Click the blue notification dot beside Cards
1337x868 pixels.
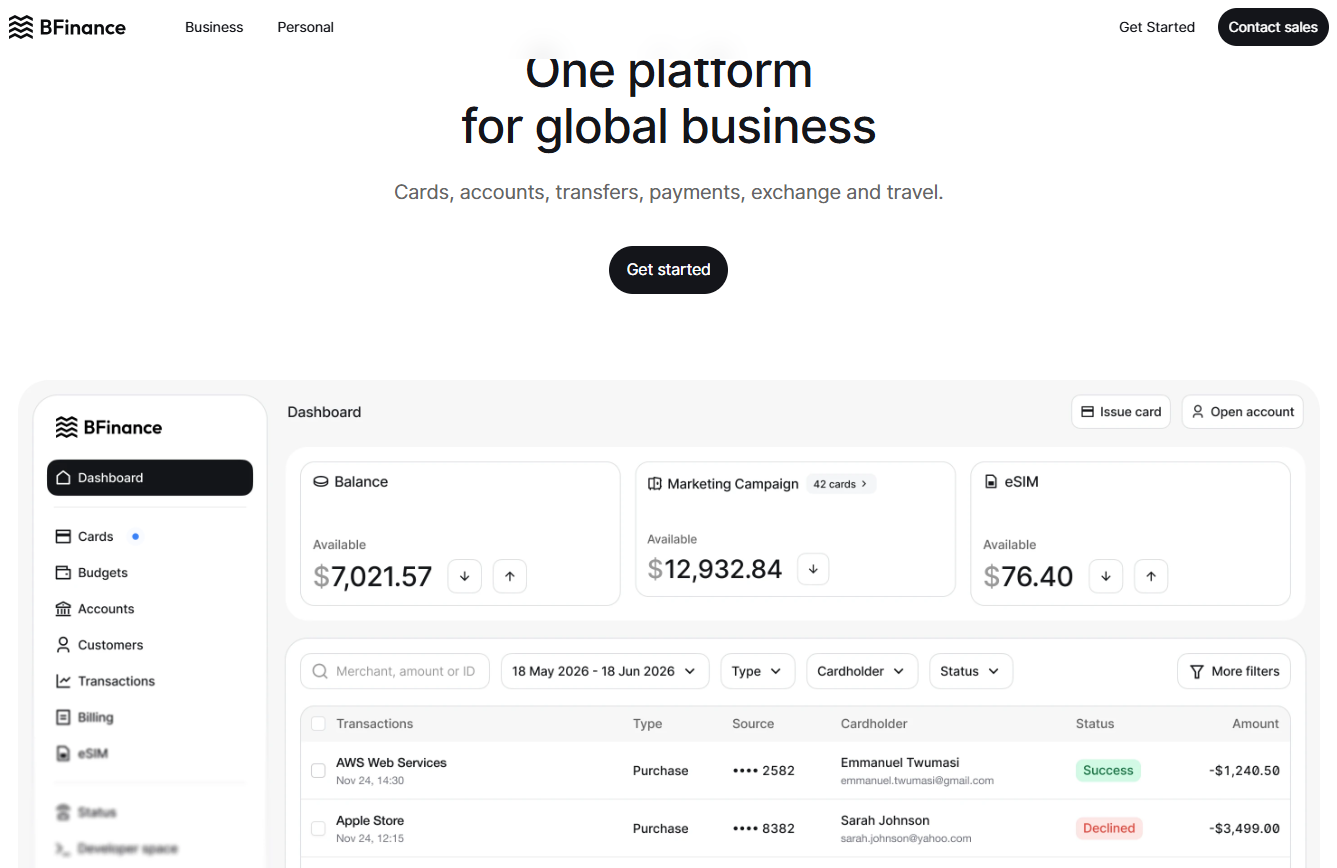click(135, 536)
